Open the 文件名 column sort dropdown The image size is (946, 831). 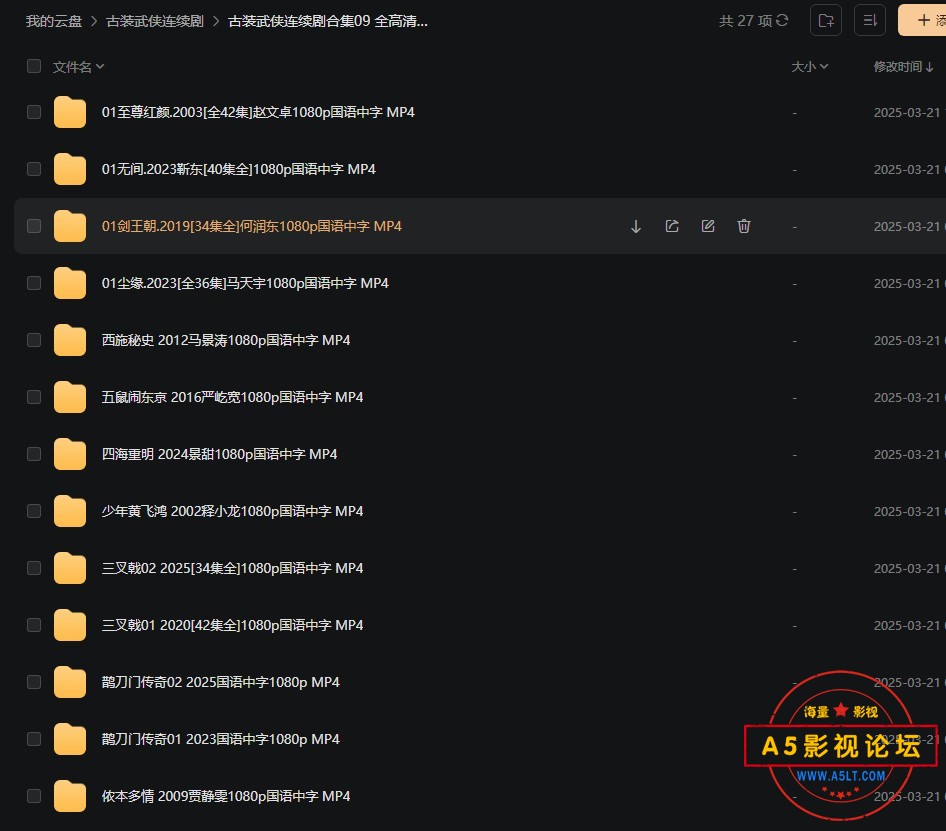(x=78, y=66)
